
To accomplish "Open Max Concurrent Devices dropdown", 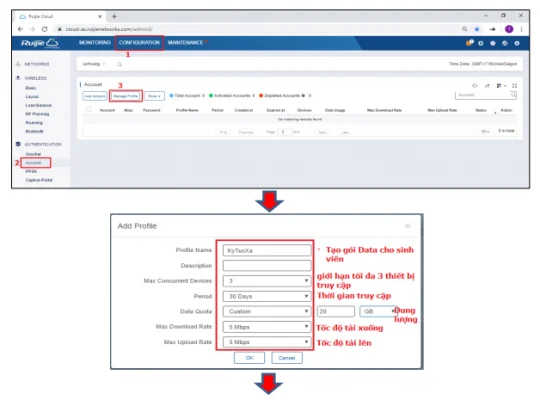I will point(267,281).
